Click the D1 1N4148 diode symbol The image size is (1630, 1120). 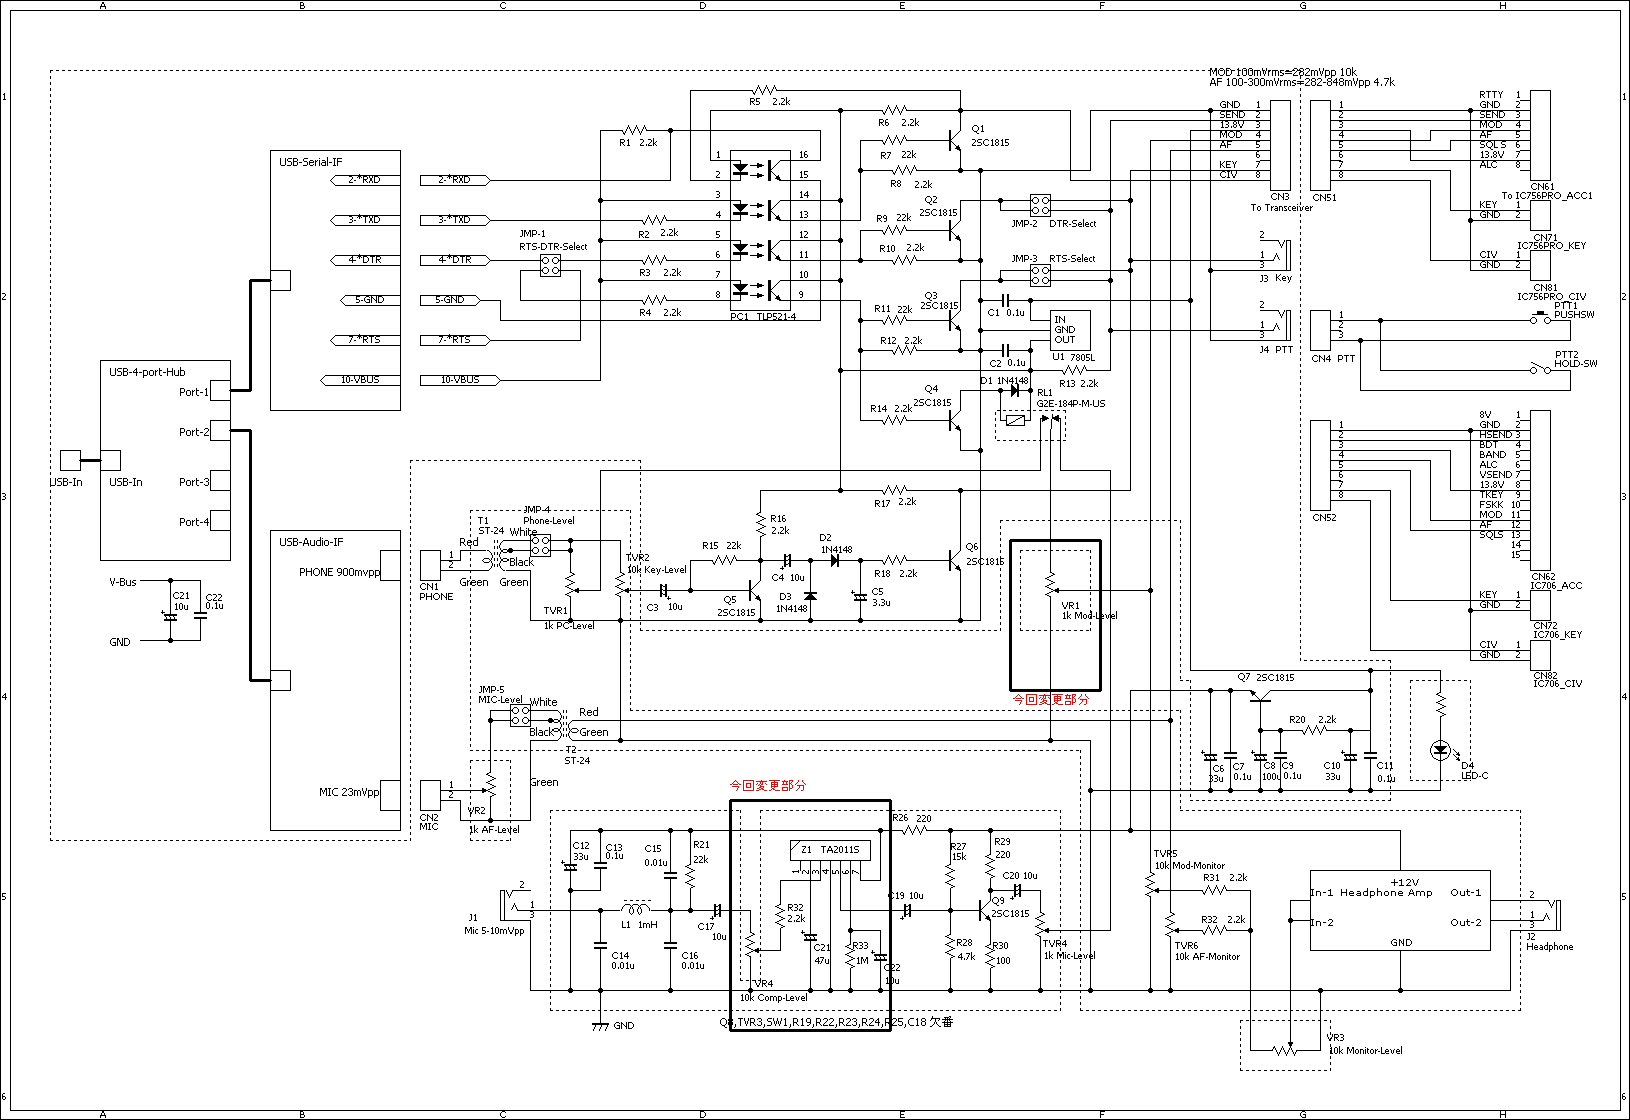click(1015, 391)
